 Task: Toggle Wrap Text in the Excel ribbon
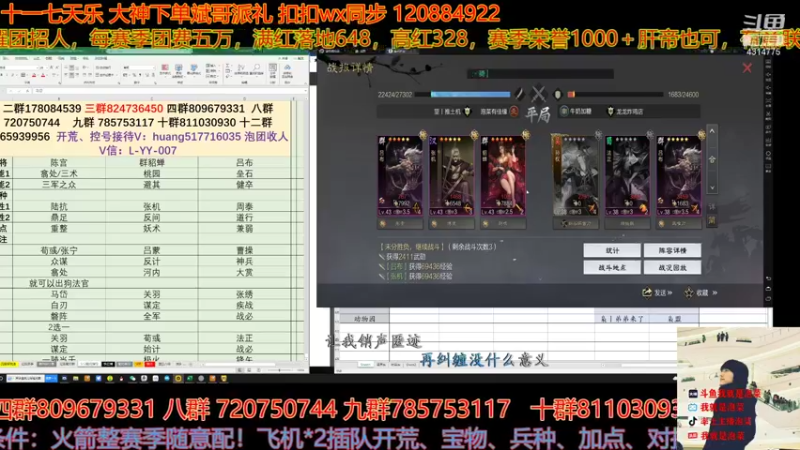103,67
